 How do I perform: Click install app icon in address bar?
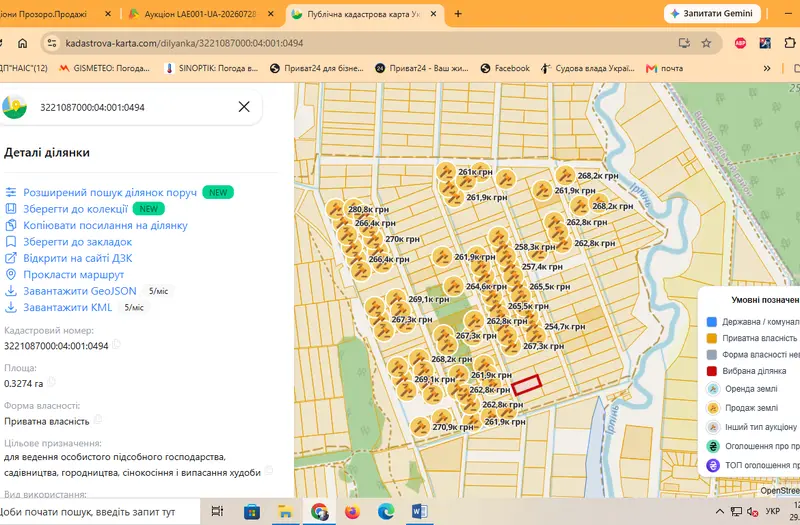pos(684,43)
